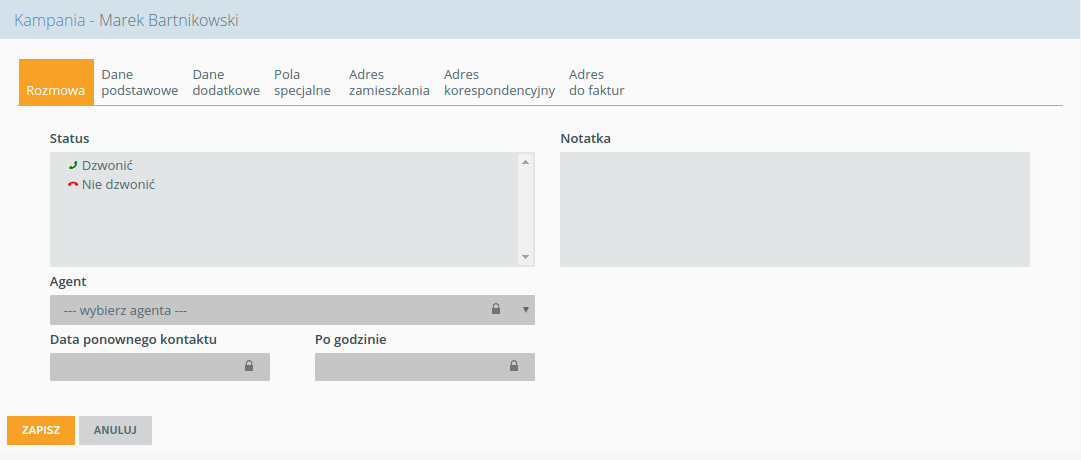
Task: Click the lock icon in Po godzinie field
Action: (514, 366)
